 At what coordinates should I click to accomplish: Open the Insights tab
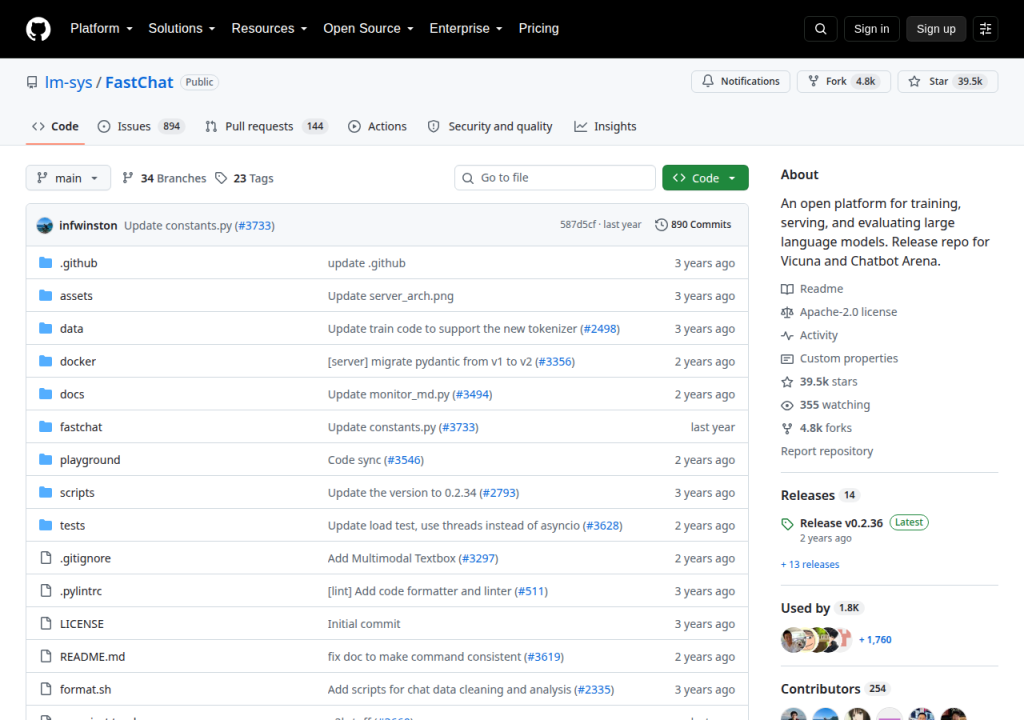605,126
